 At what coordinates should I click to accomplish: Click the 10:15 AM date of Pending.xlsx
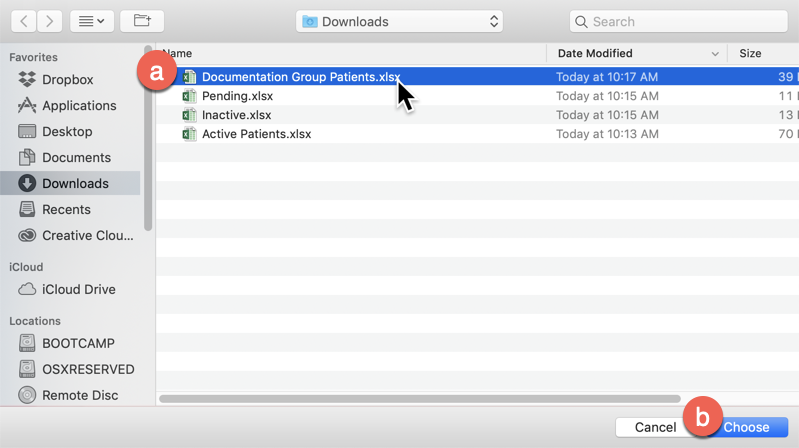[607, 96]
